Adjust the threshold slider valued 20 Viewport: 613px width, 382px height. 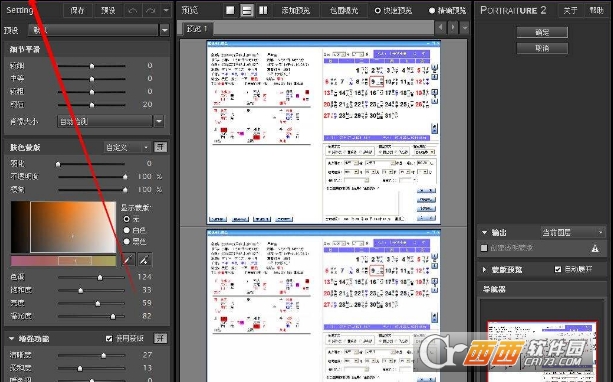(x=92, y=105)
